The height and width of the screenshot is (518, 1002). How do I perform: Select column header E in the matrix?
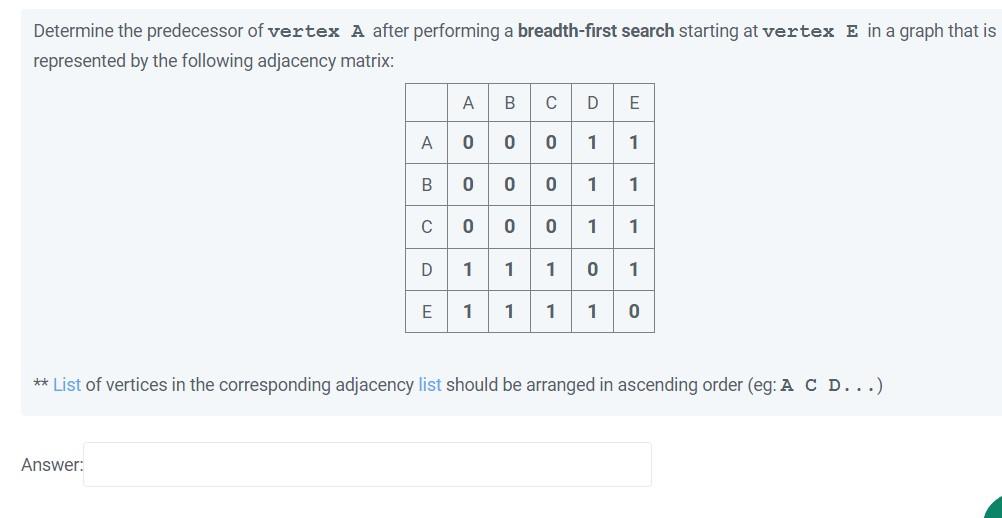634,103
